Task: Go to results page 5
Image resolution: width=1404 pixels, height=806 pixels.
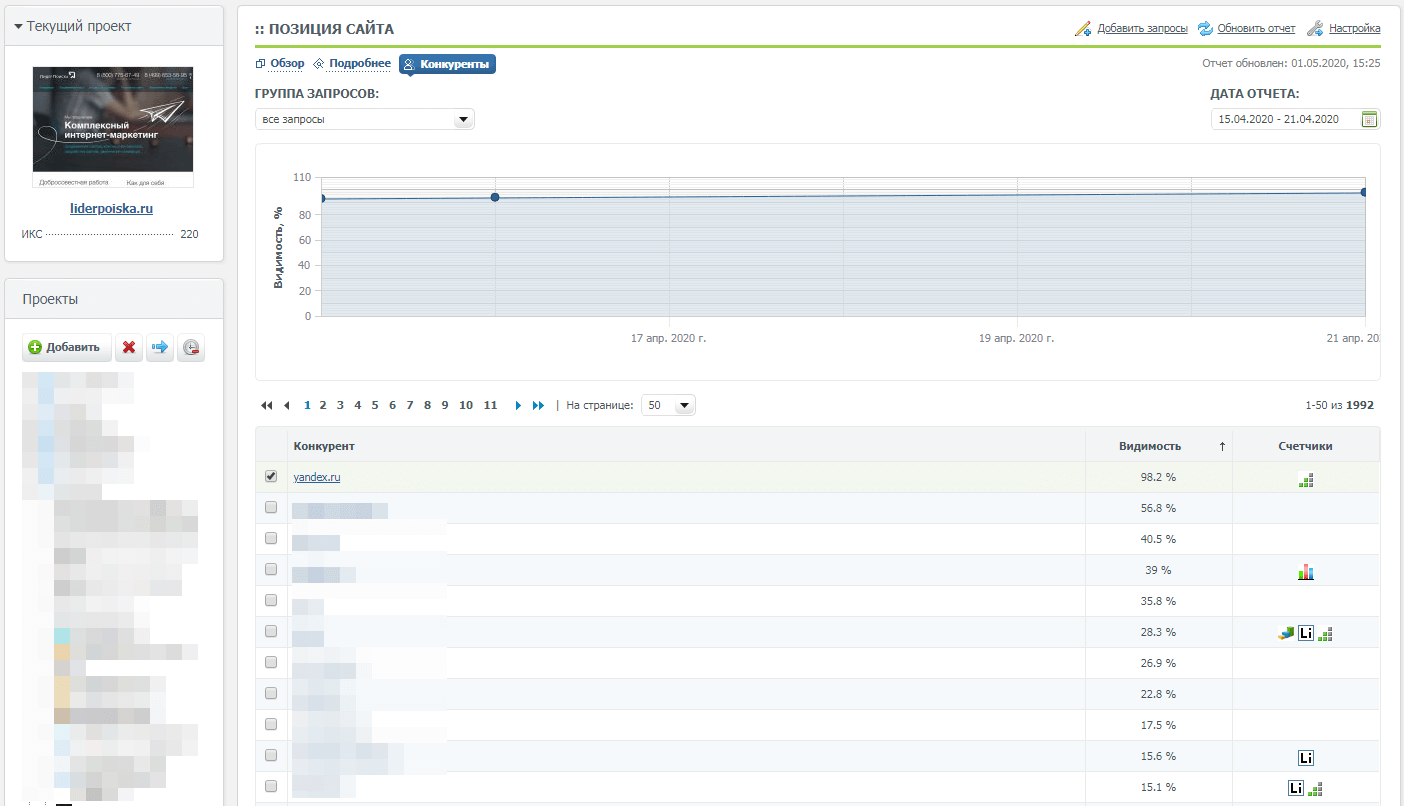Action: (x=375, y=406)
